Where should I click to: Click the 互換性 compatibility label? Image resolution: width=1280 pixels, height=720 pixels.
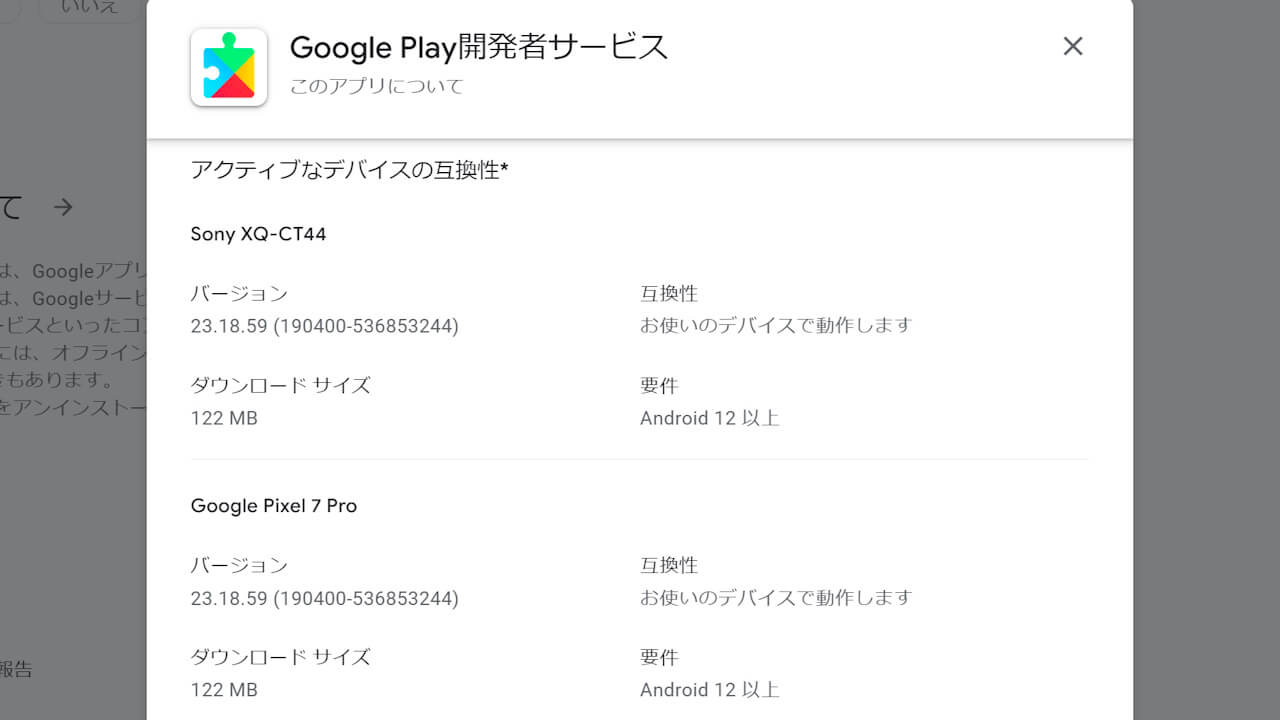click(x=670, y=293)
